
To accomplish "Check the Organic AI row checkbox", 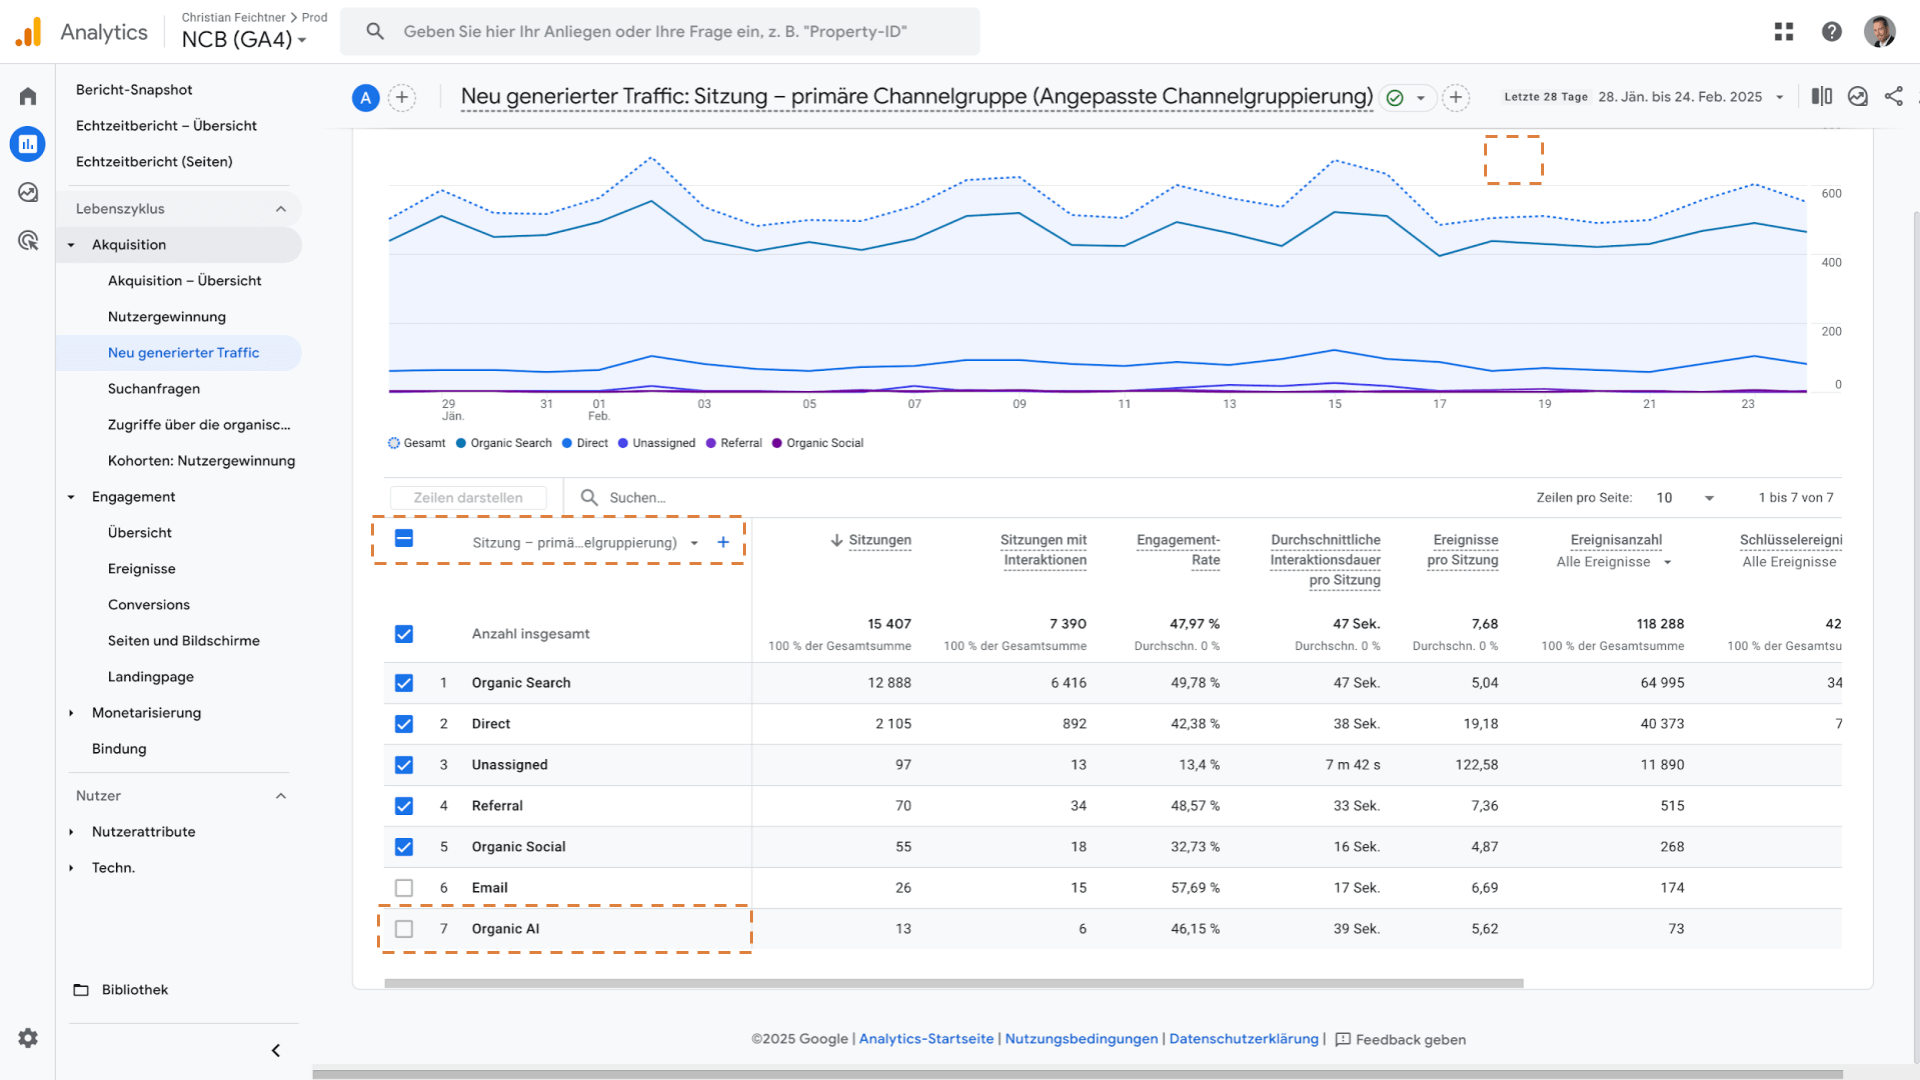I will coord(404,929).
